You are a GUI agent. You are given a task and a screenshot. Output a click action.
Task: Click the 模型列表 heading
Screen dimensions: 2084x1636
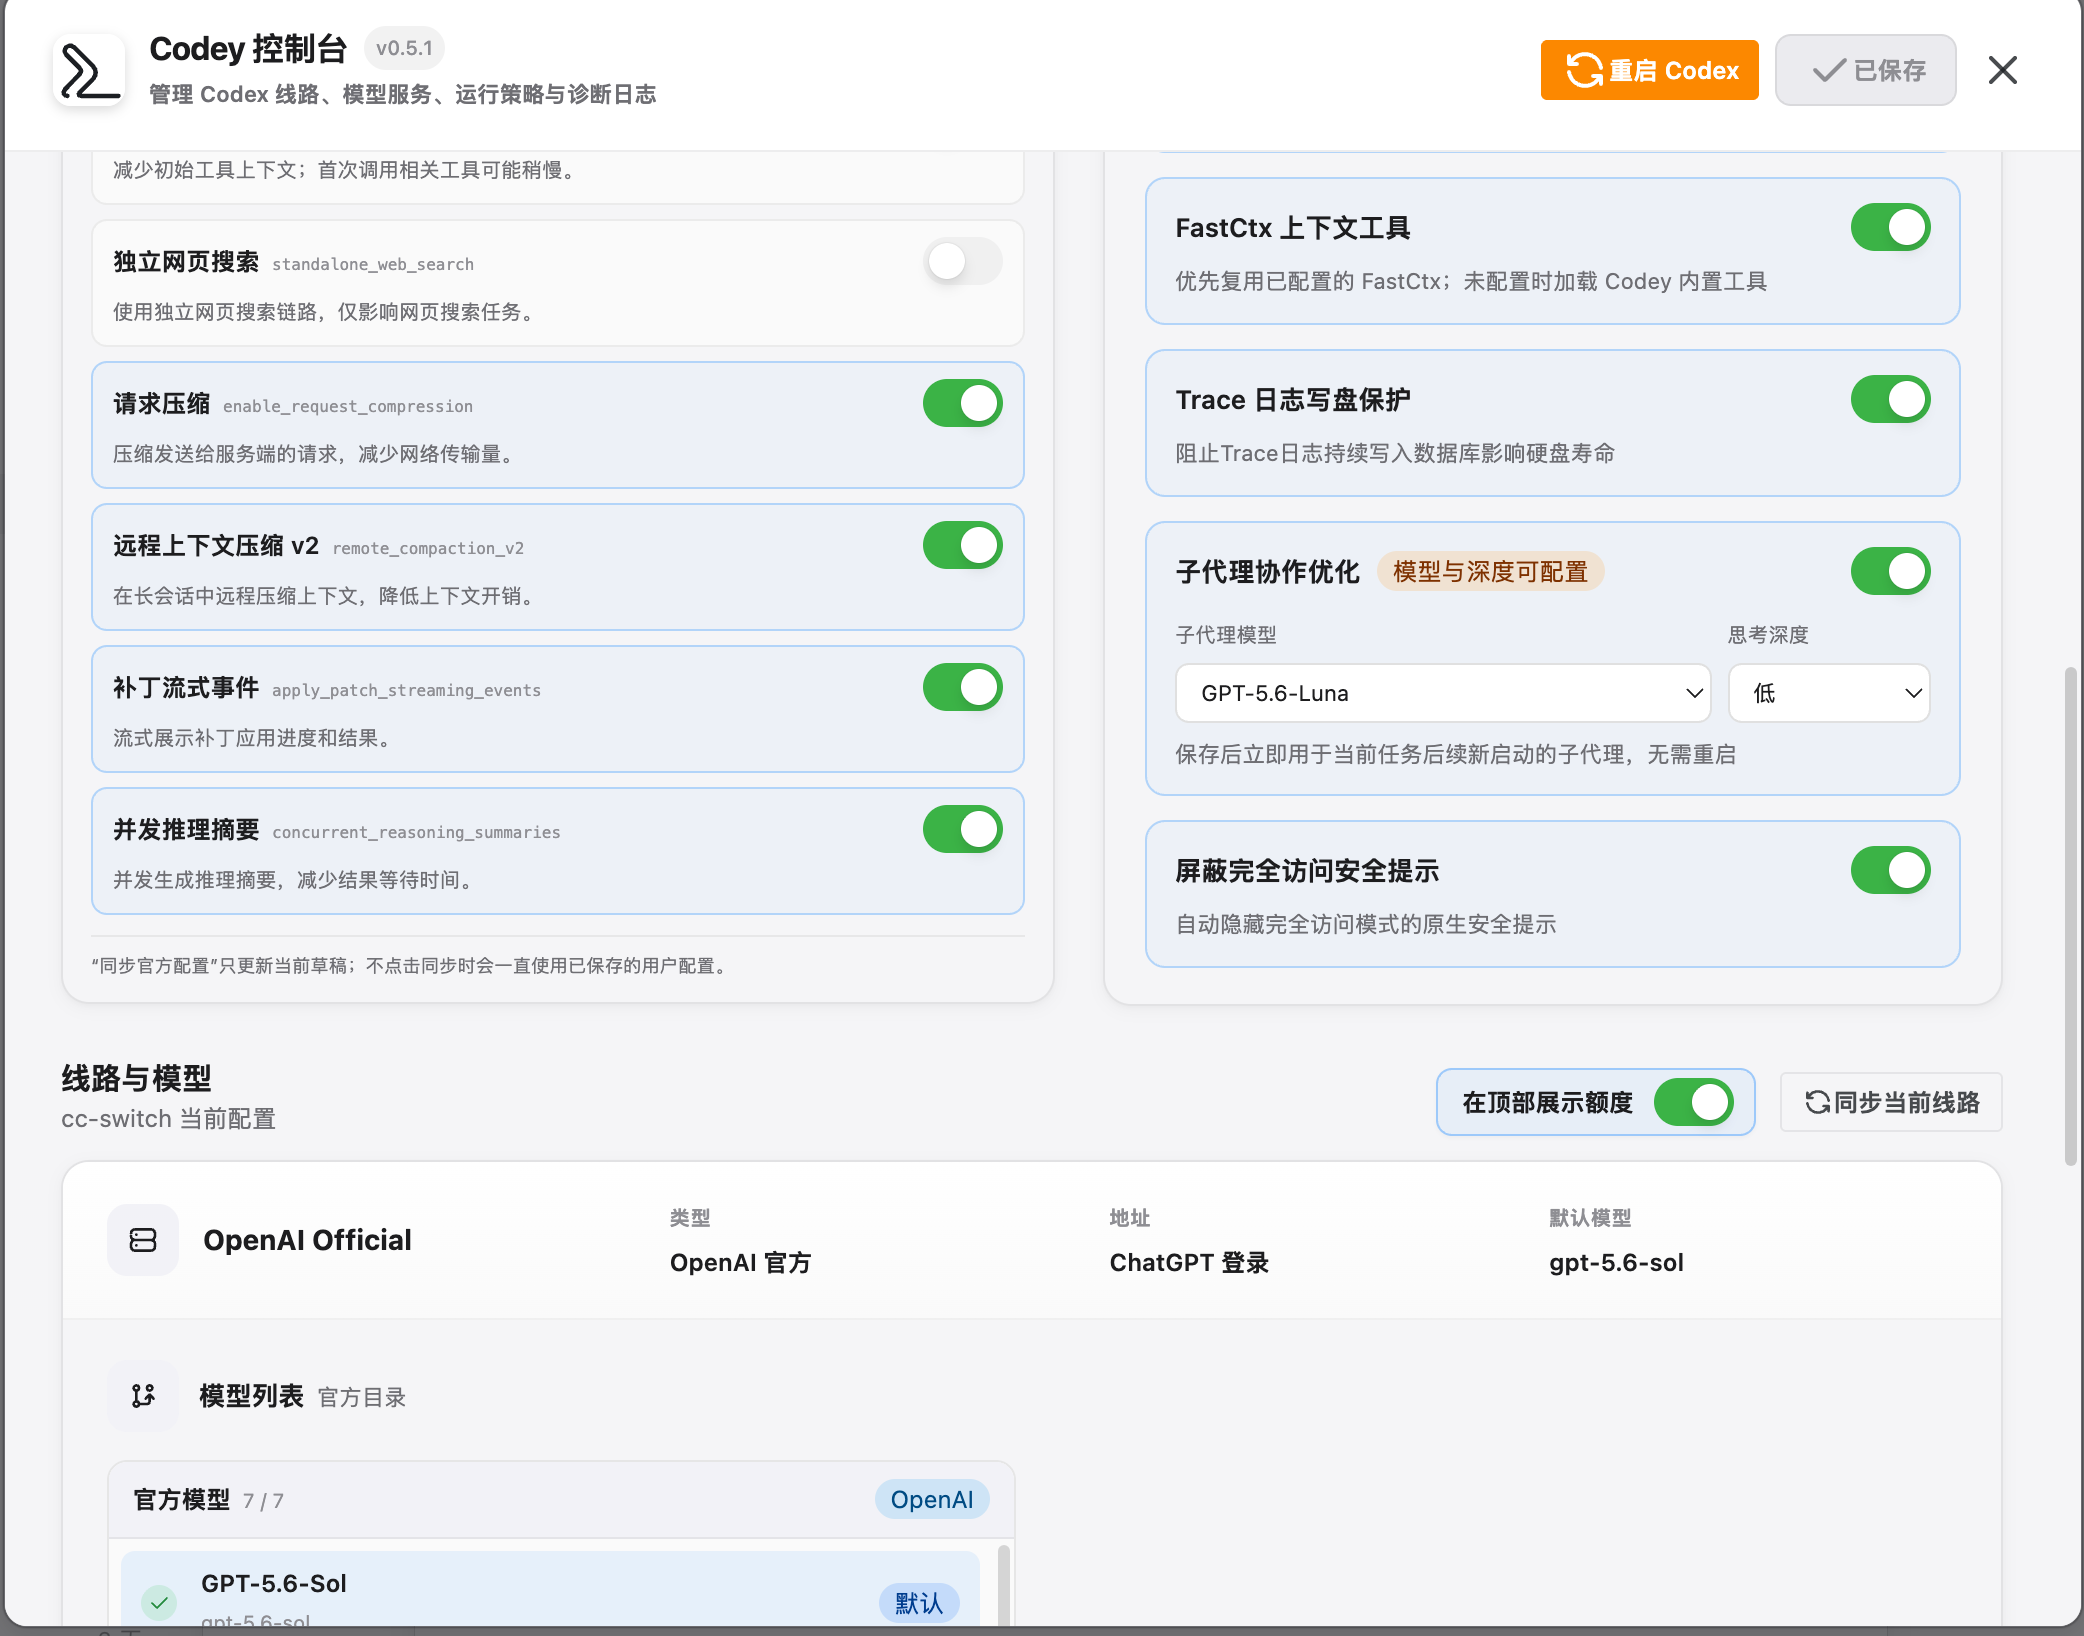point(251,1396)
